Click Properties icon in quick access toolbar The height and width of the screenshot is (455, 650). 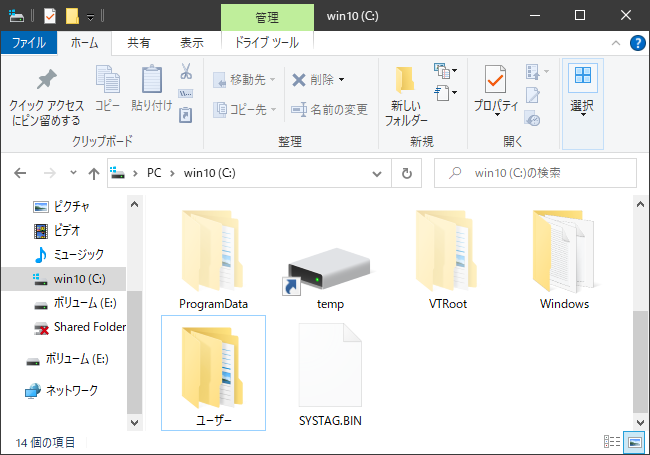tap(50, 16)
